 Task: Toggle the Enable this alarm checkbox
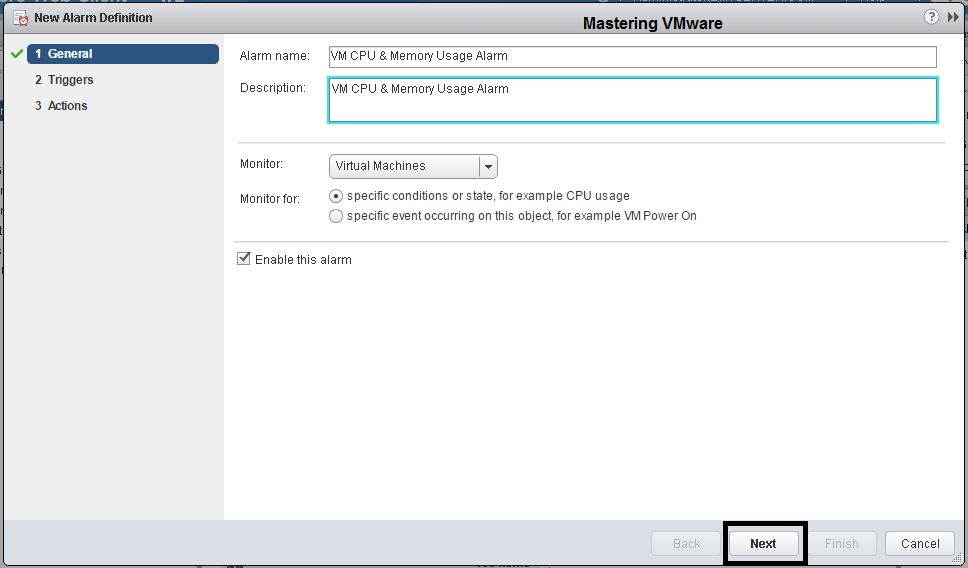pyautogui.click(x=244, y=259)
